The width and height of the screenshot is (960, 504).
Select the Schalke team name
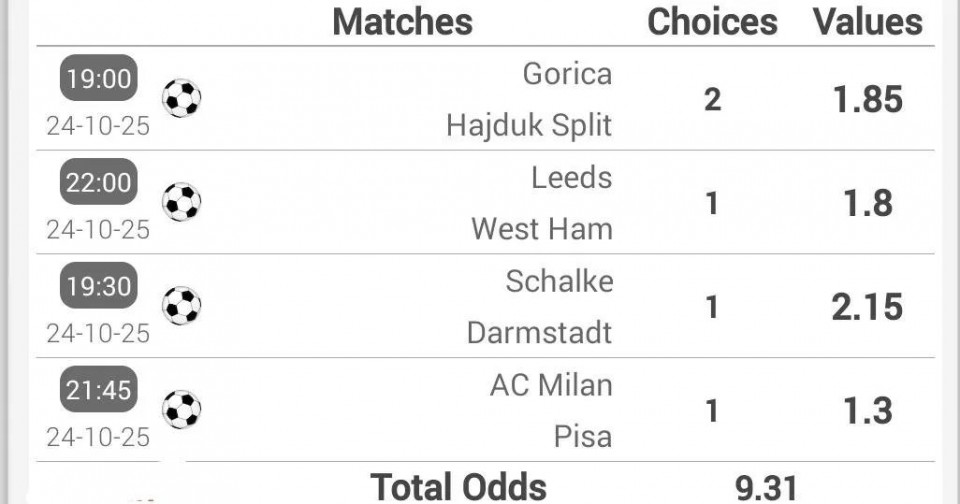pos(559,282)
